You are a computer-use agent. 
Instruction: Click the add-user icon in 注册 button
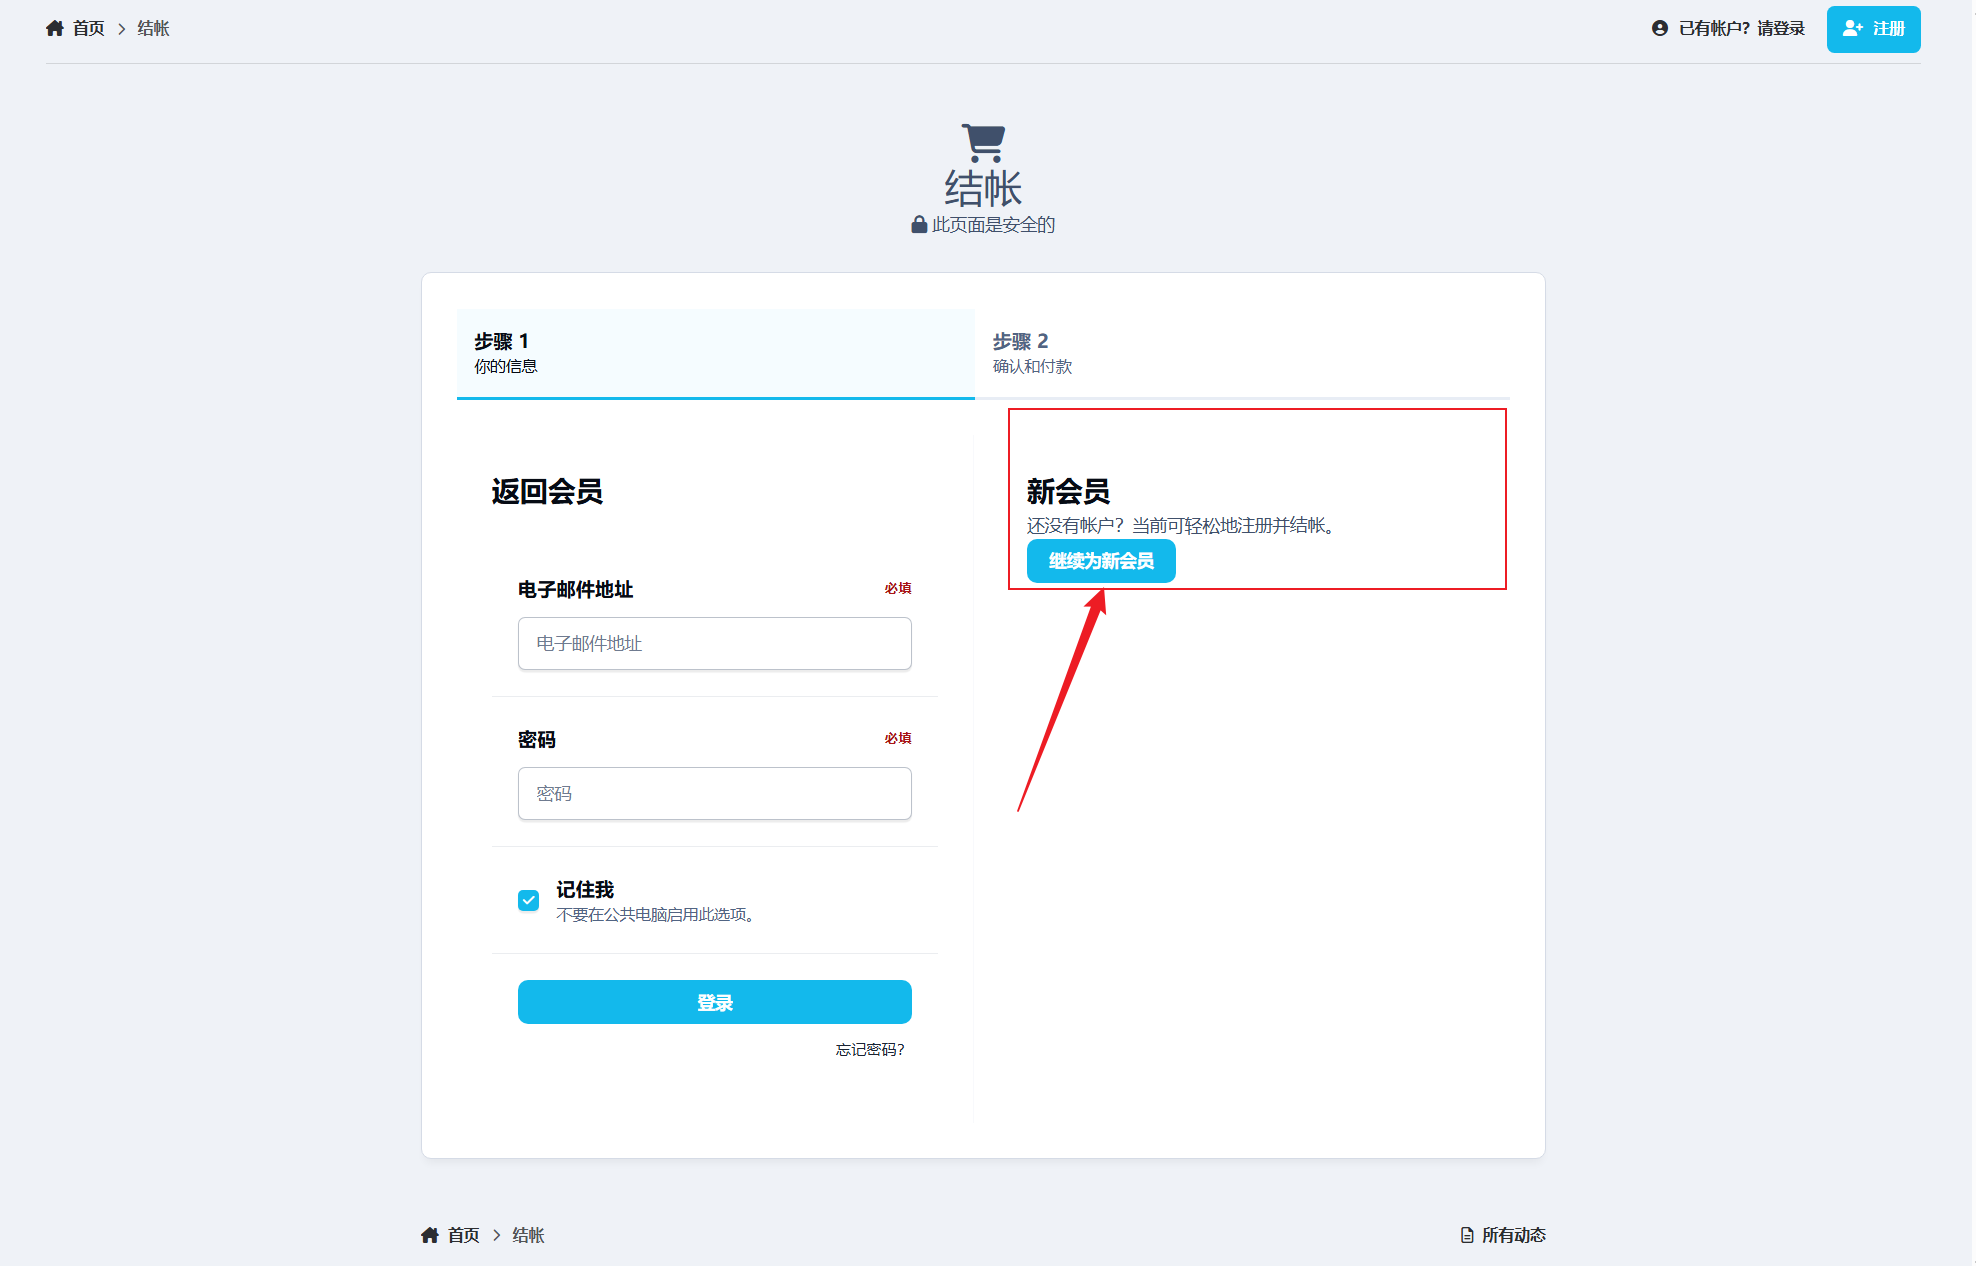coord(1853,29)
